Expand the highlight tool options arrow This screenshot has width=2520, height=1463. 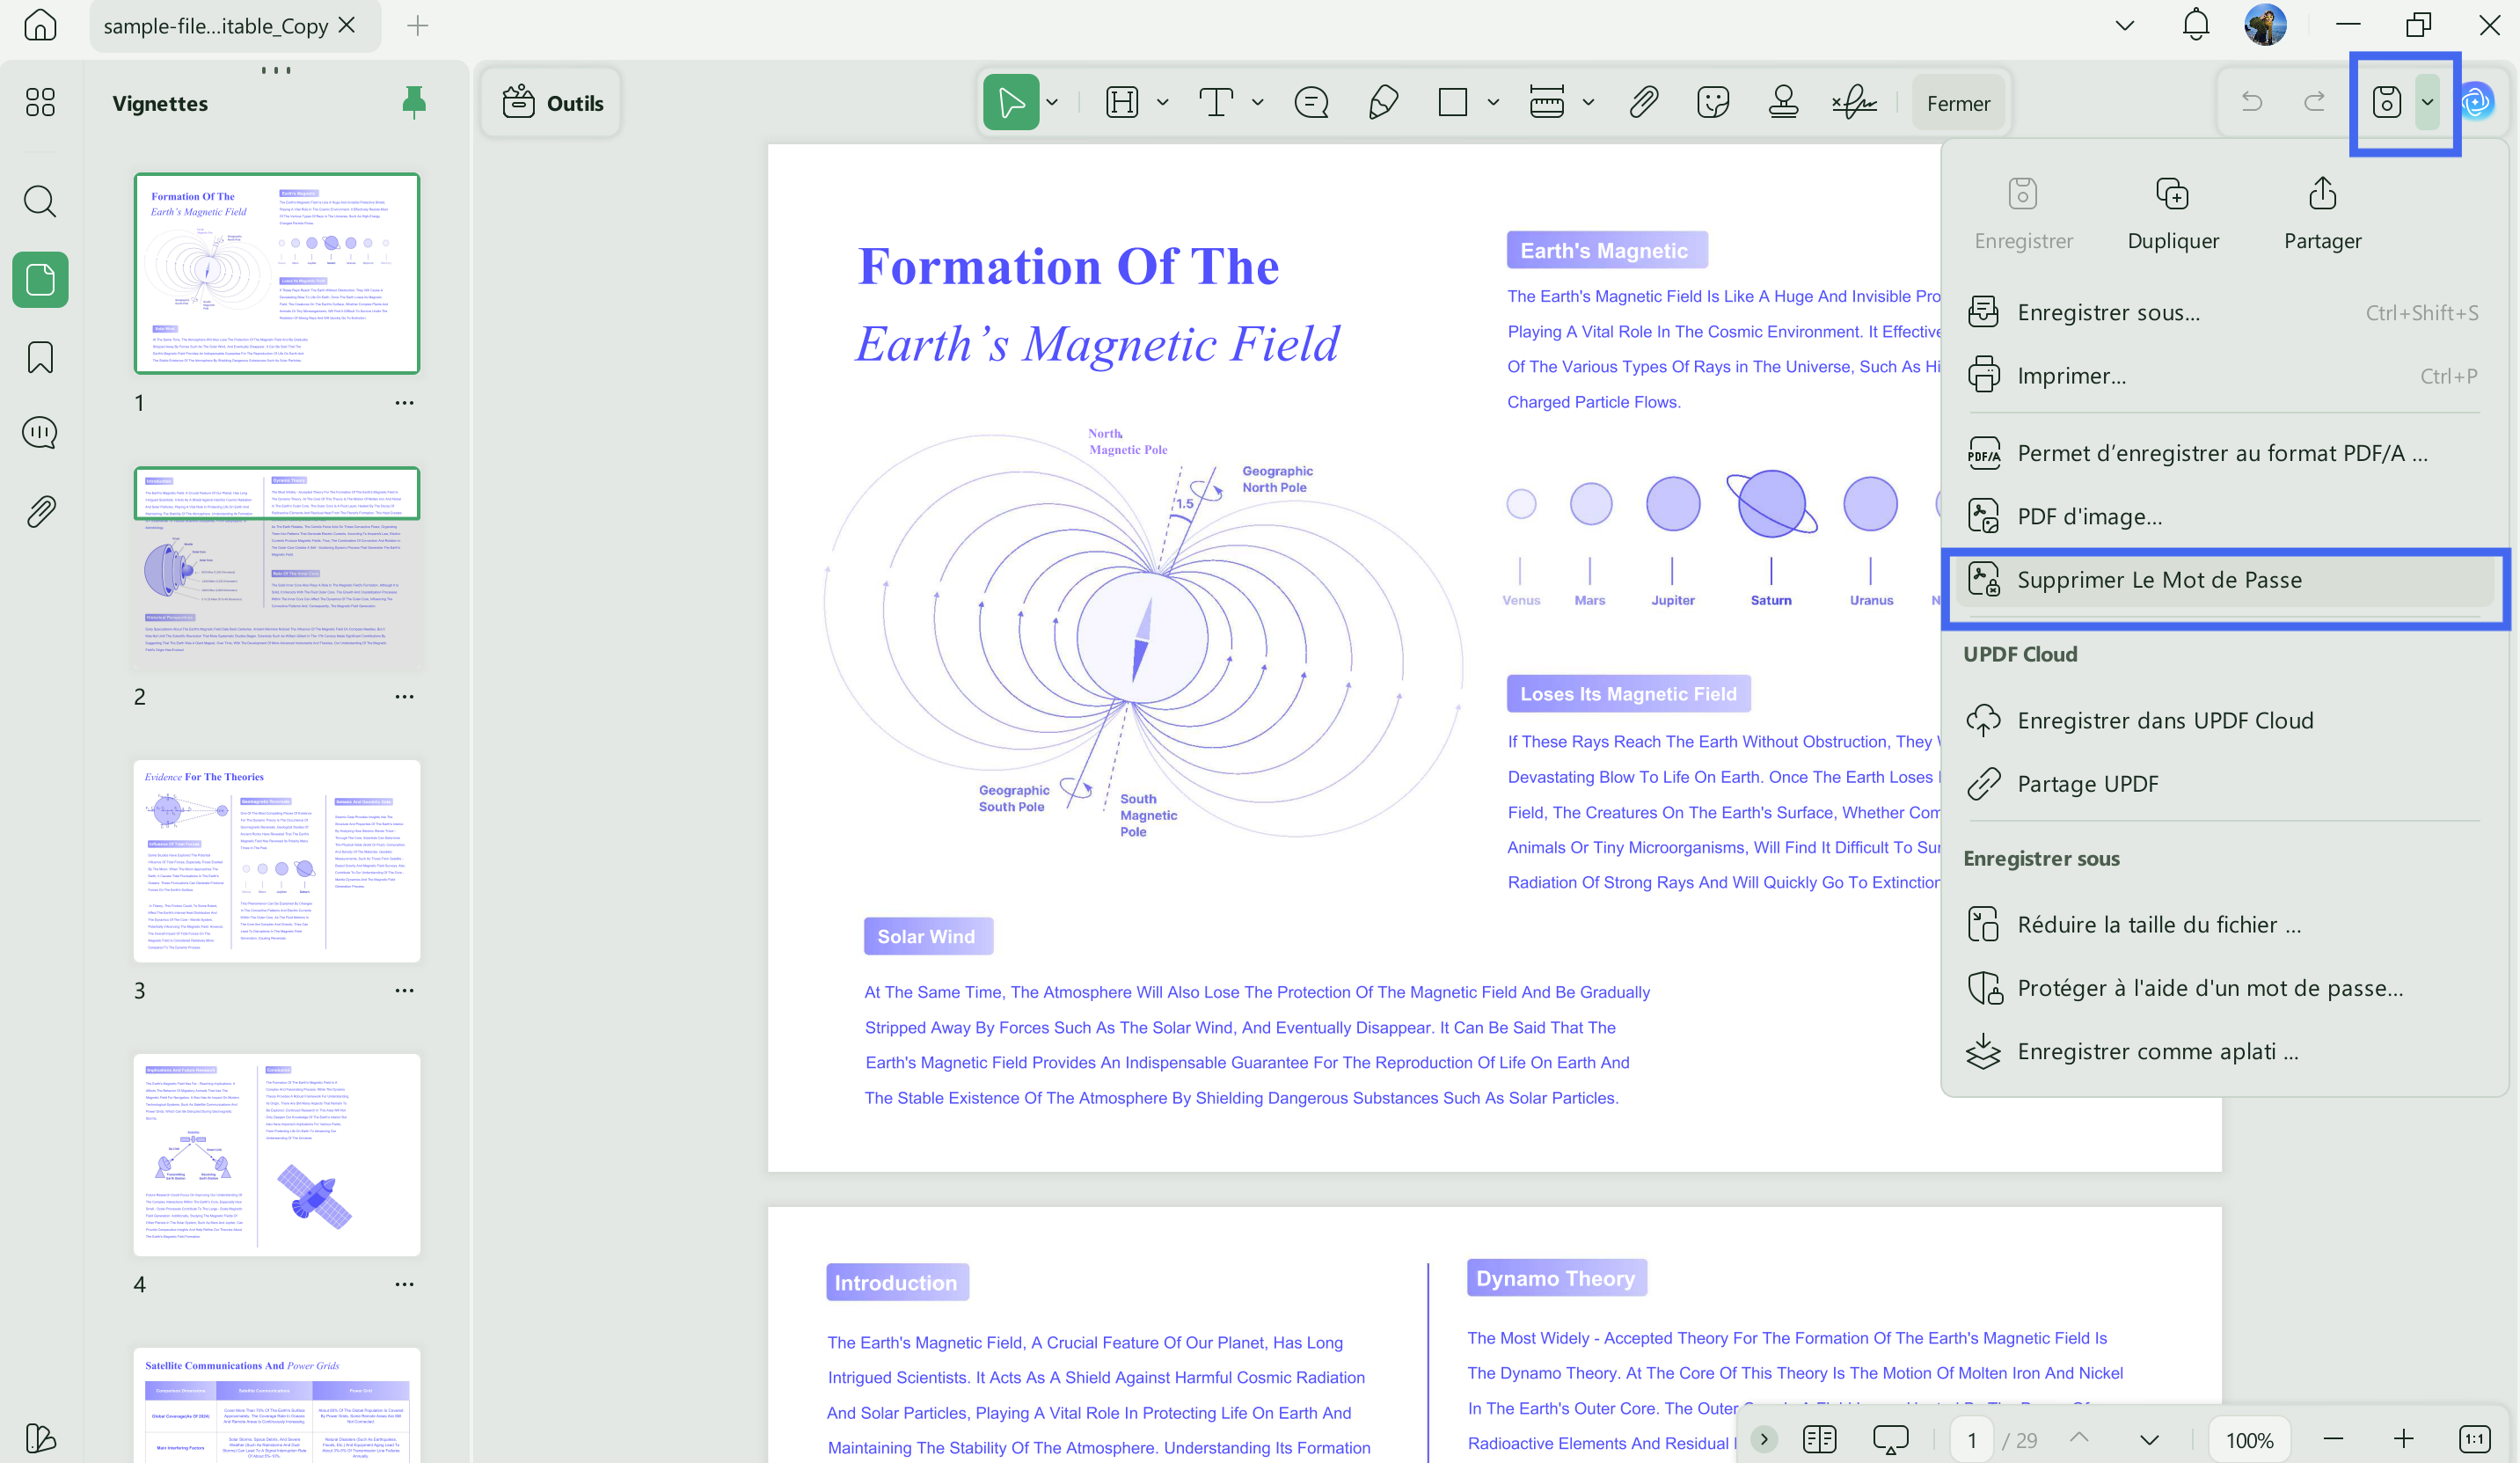pyautogui.click(x=1163, y=102)
